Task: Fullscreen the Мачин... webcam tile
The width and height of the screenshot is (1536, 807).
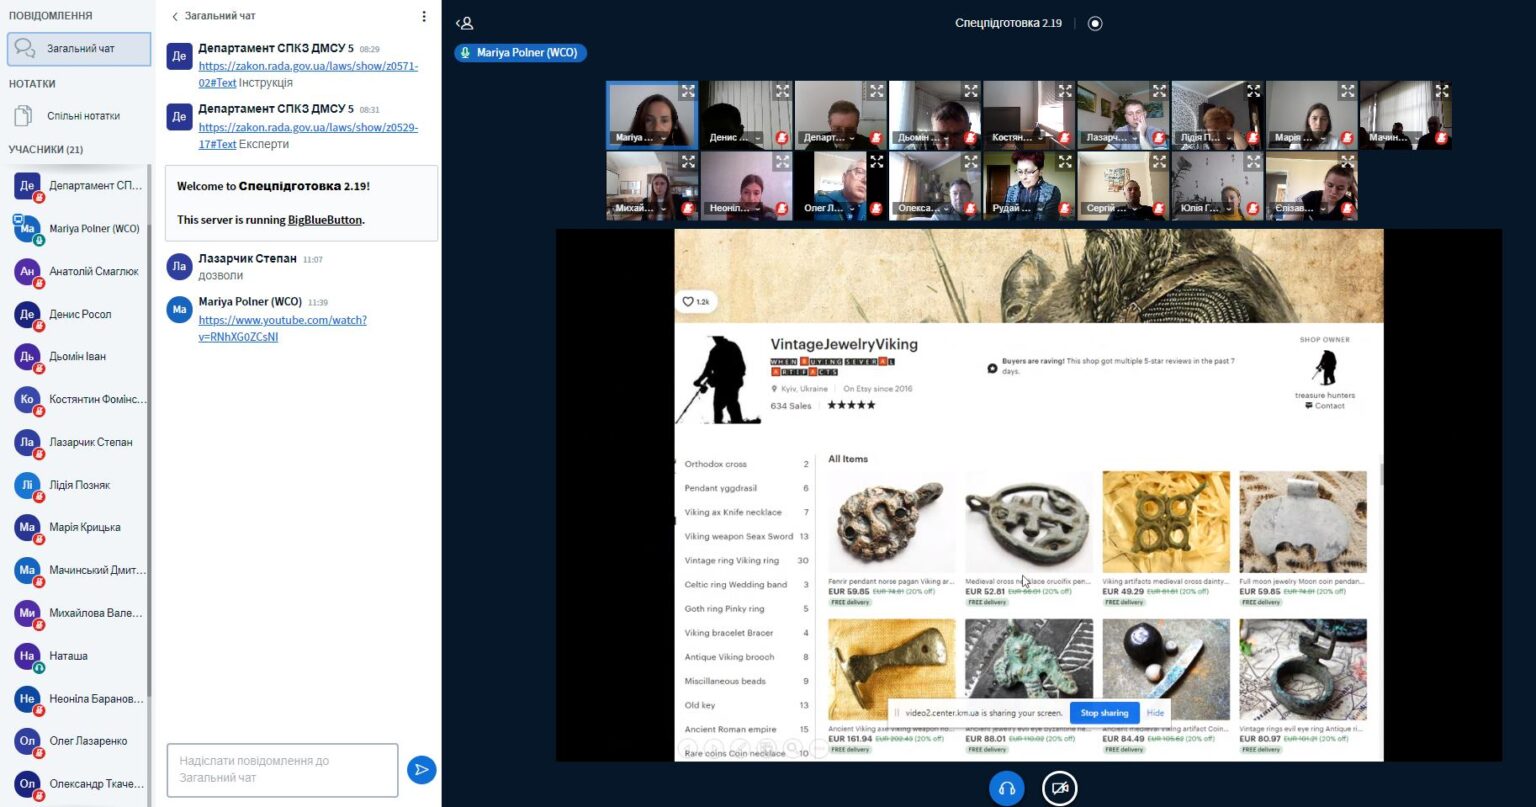Action: point(1441,91)
